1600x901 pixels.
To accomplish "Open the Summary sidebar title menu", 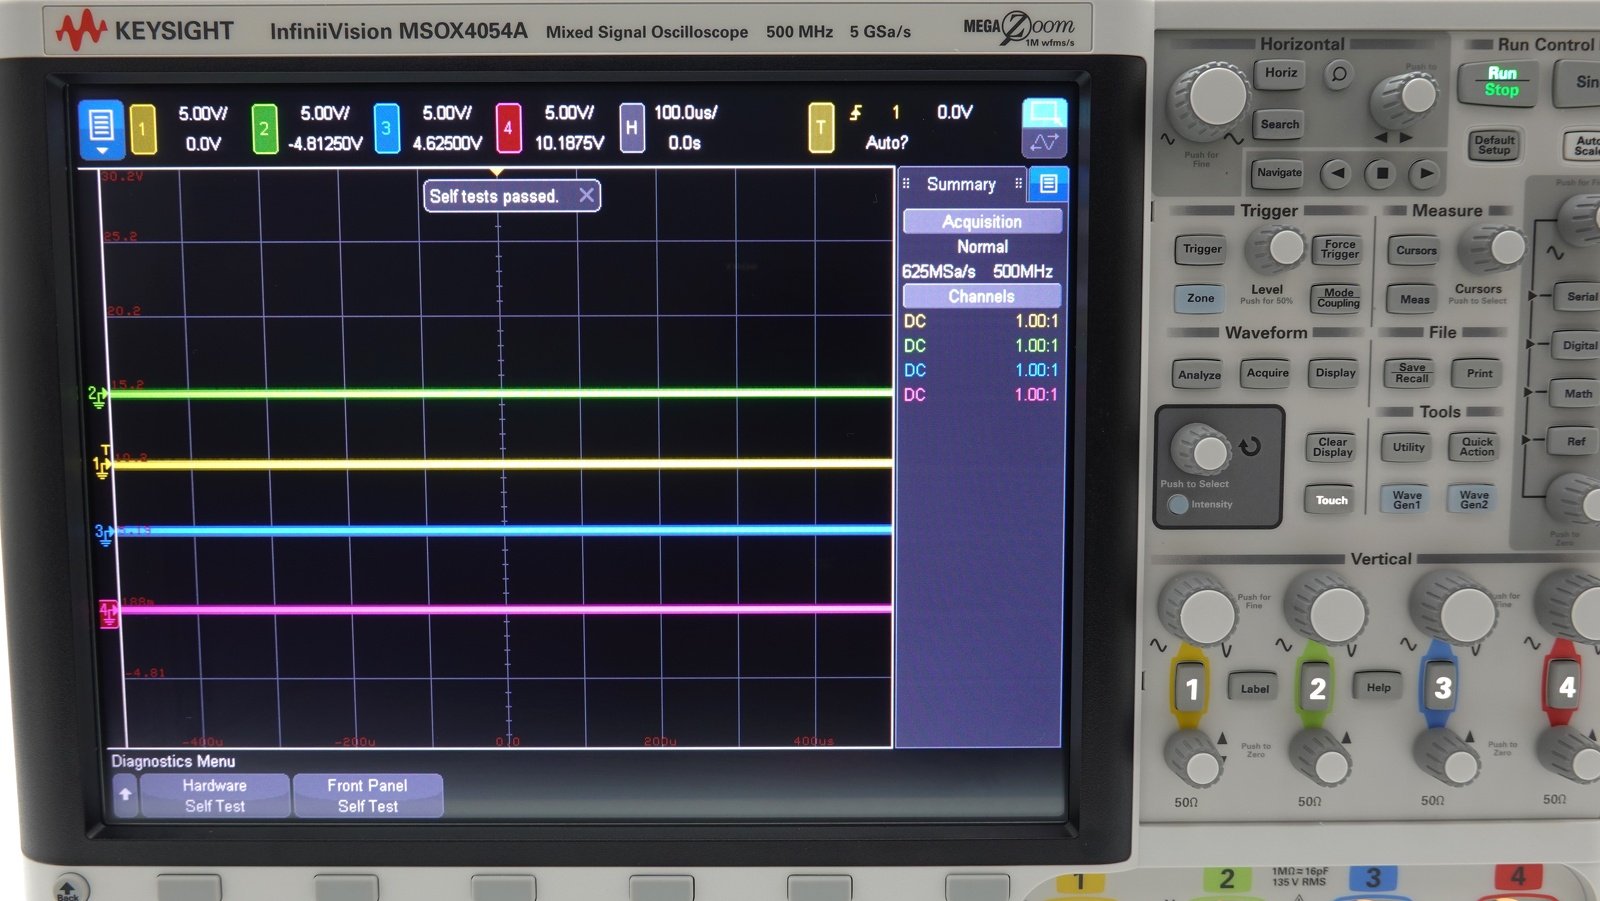I will (961, 184).
